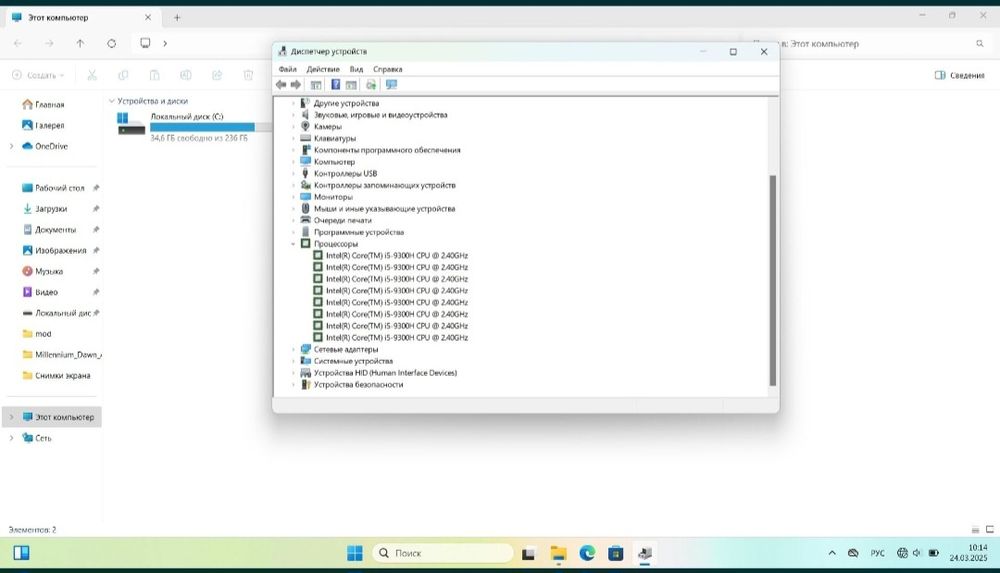1000x573 pixels.
Task: Open the Действие menu
Action: click(323, 69)
